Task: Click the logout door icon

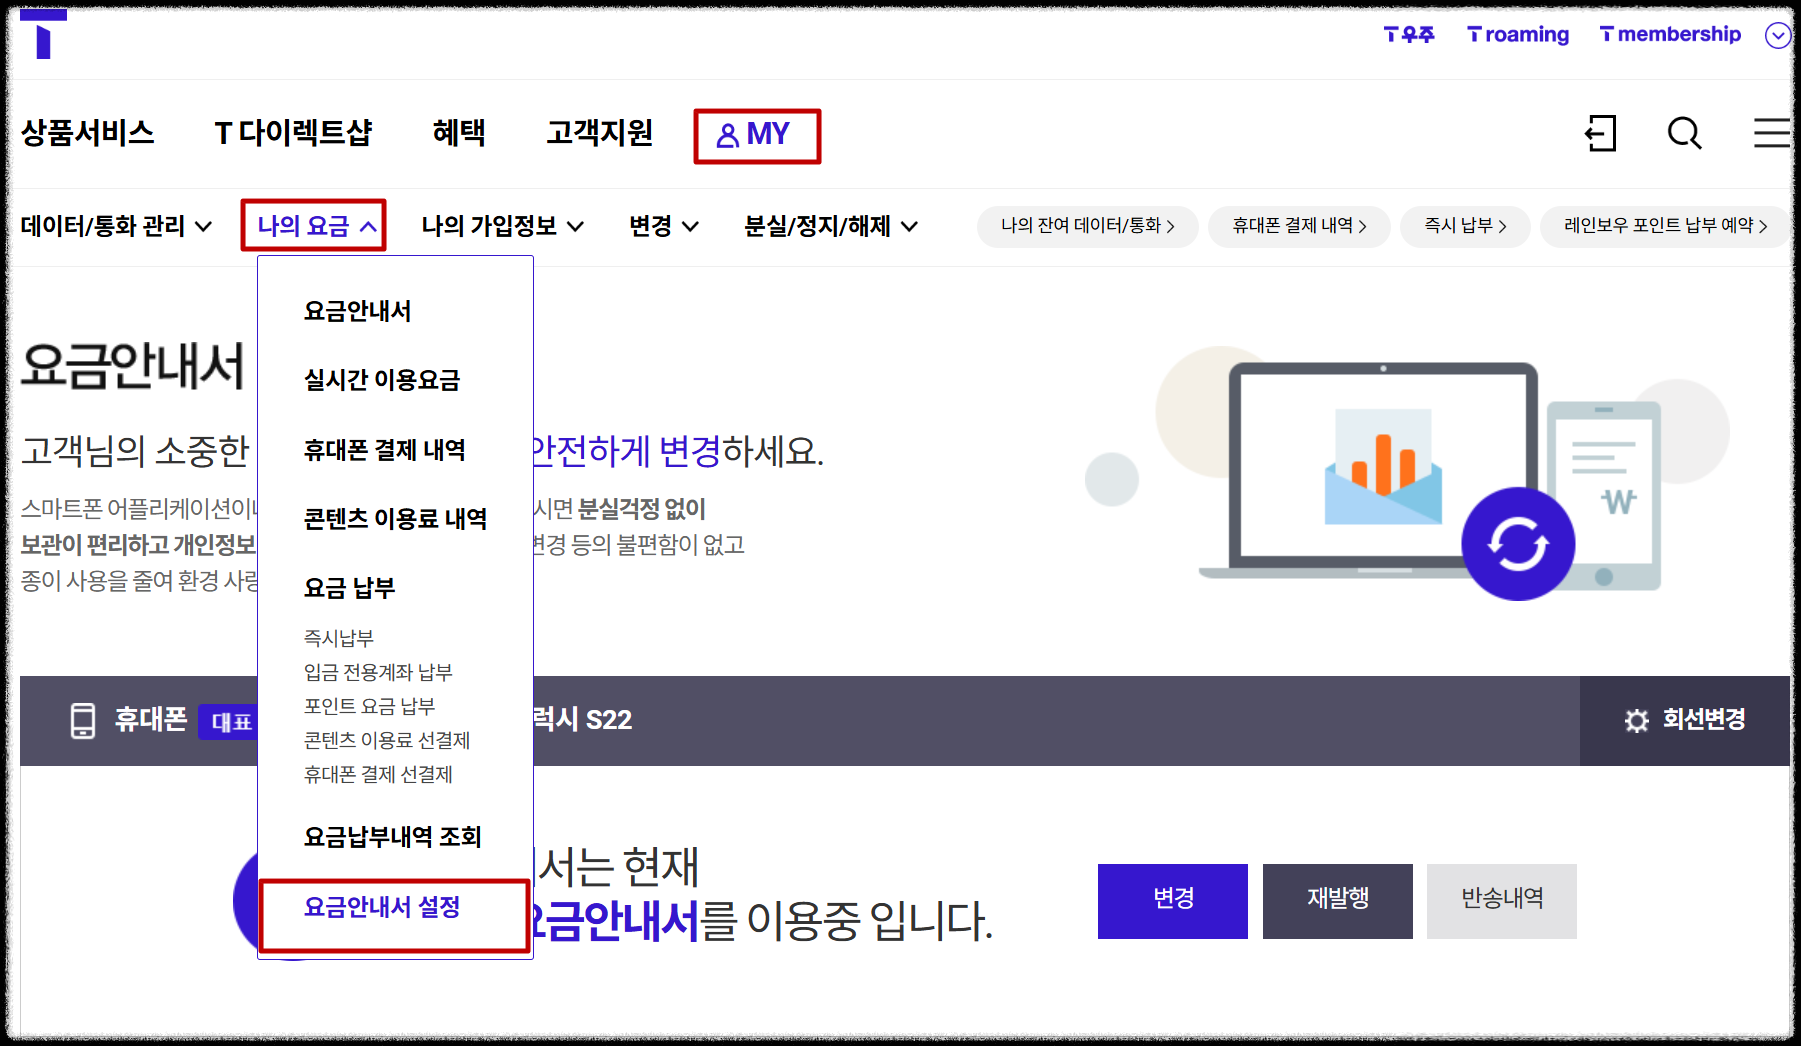Action: coord(1601,133)
